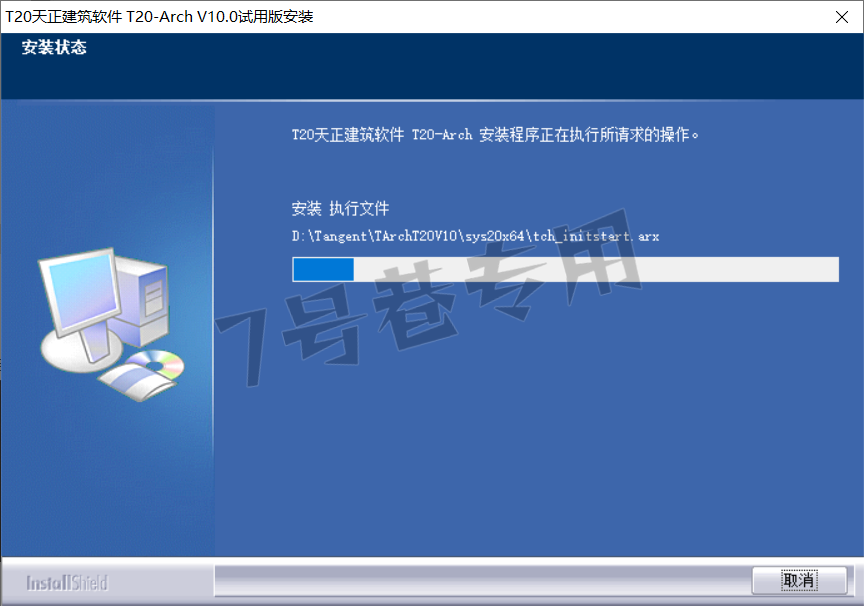The width and height of the screenshot is (864, 606).
Task: Click the 安装状态 heading
Action: pyautogui.click(x=54, y=47)
